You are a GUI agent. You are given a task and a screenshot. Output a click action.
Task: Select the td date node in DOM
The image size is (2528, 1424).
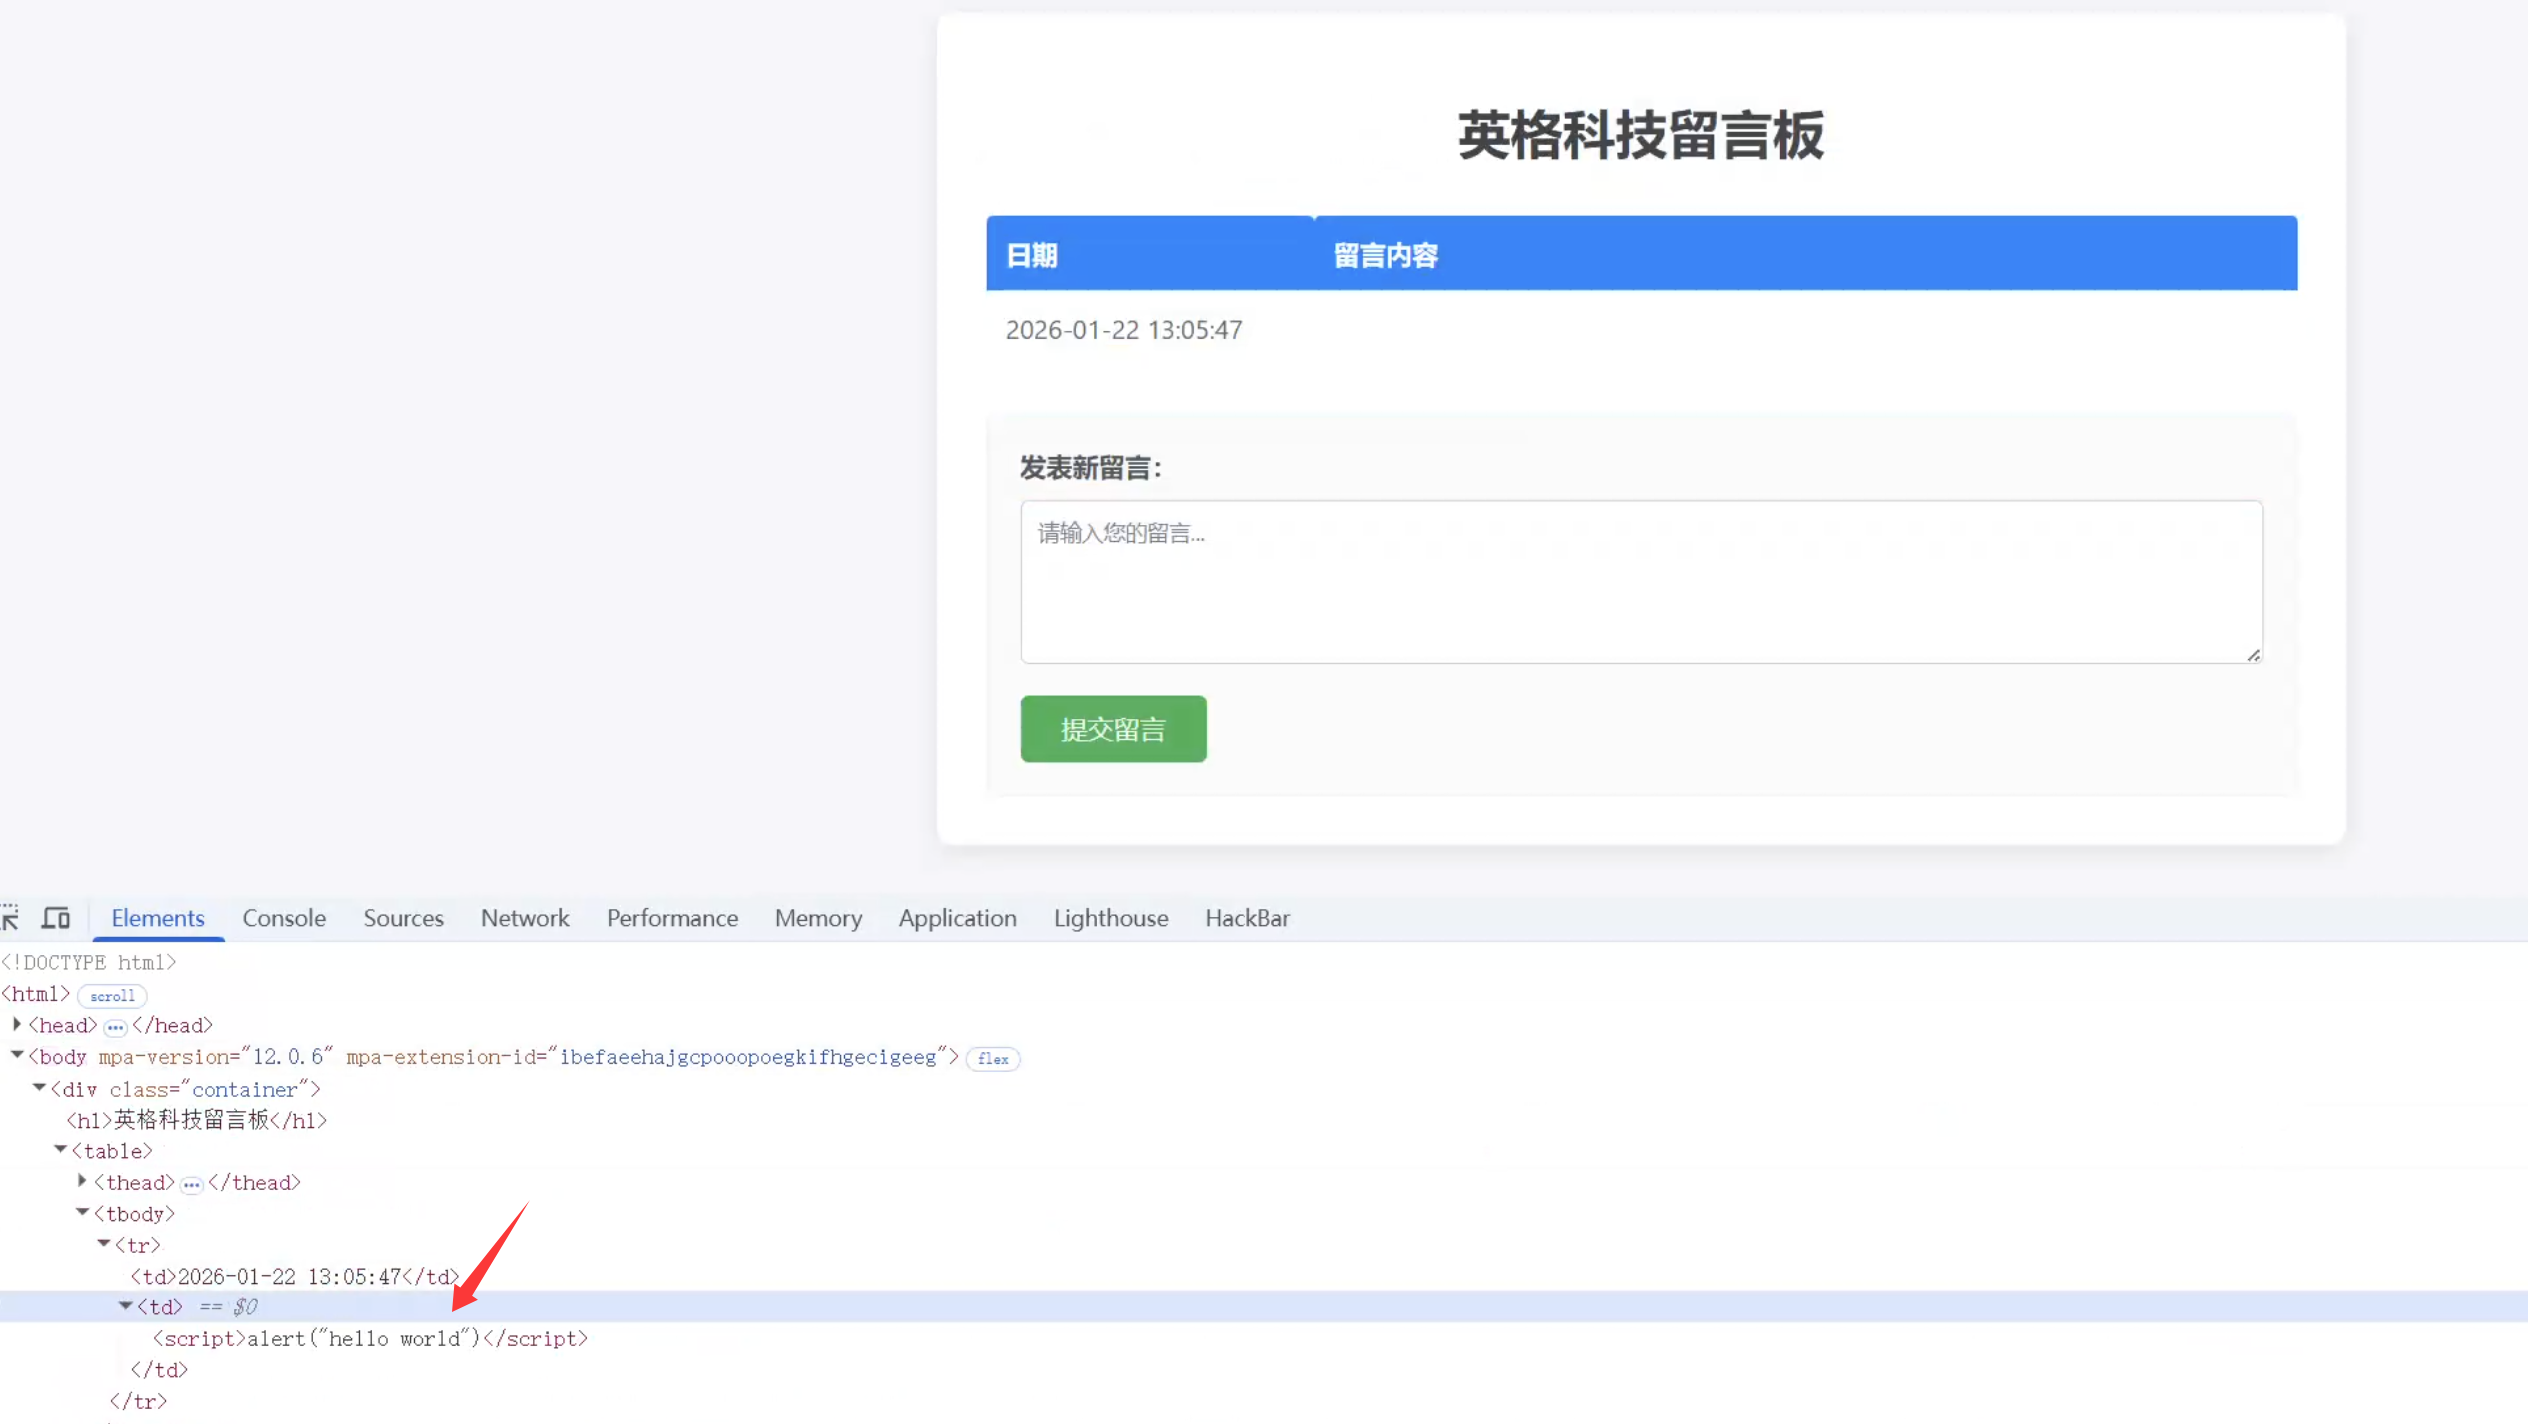(294, 1276)
